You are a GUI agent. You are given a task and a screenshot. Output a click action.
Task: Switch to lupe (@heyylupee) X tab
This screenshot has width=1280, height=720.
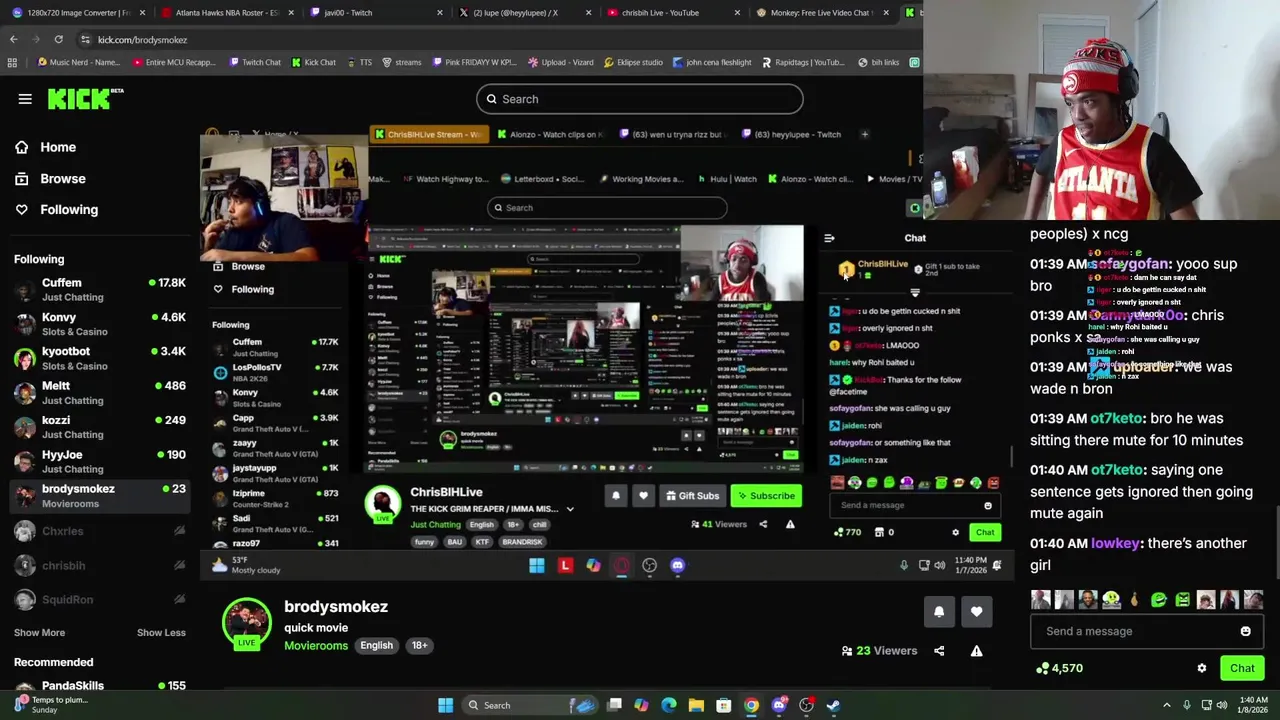pos(522,13)
